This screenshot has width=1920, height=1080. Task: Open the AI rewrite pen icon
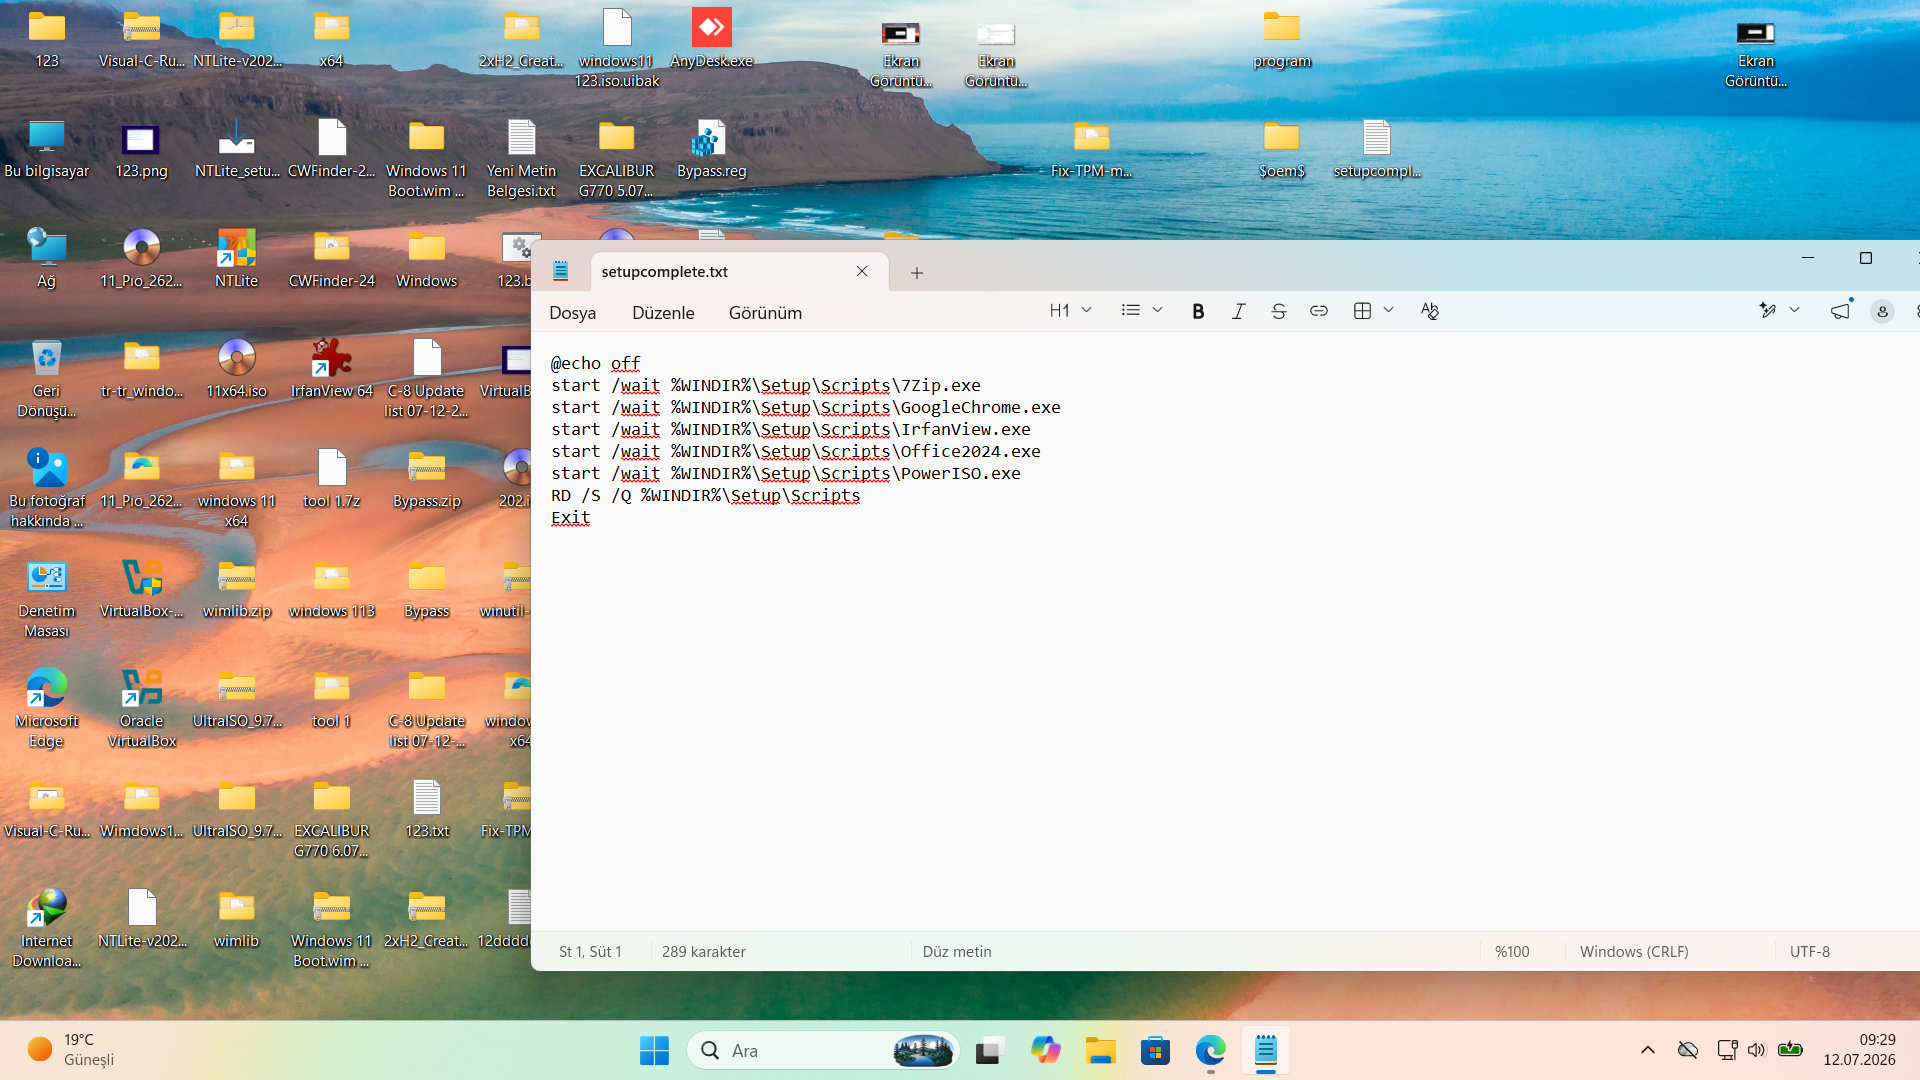(x=1767, y=311)
